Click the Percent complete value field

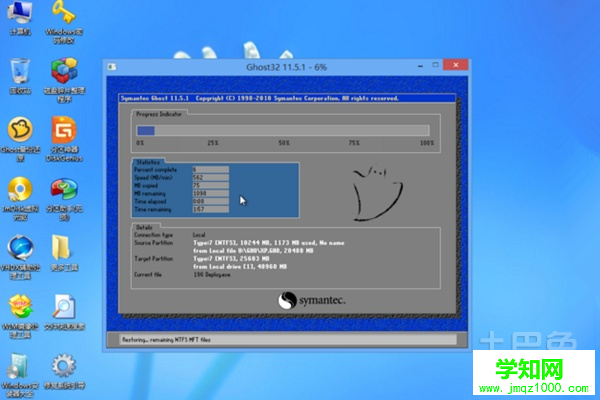click(x=210, y=169)
